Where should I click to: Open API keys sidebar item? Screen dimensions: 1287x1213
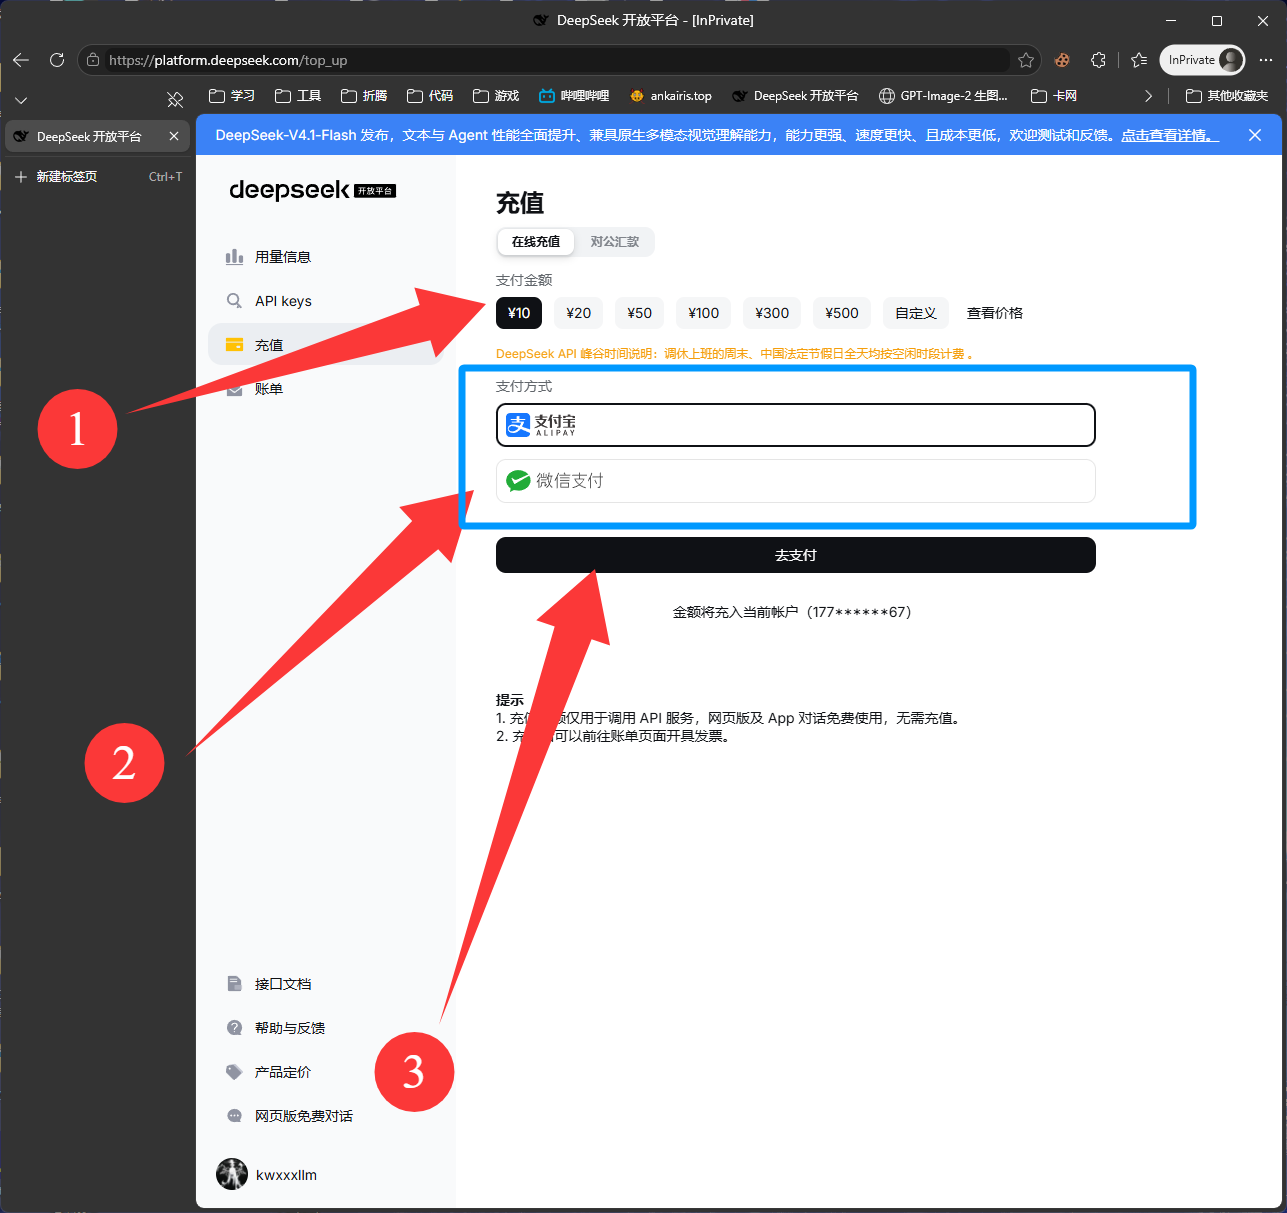point(326,301)
